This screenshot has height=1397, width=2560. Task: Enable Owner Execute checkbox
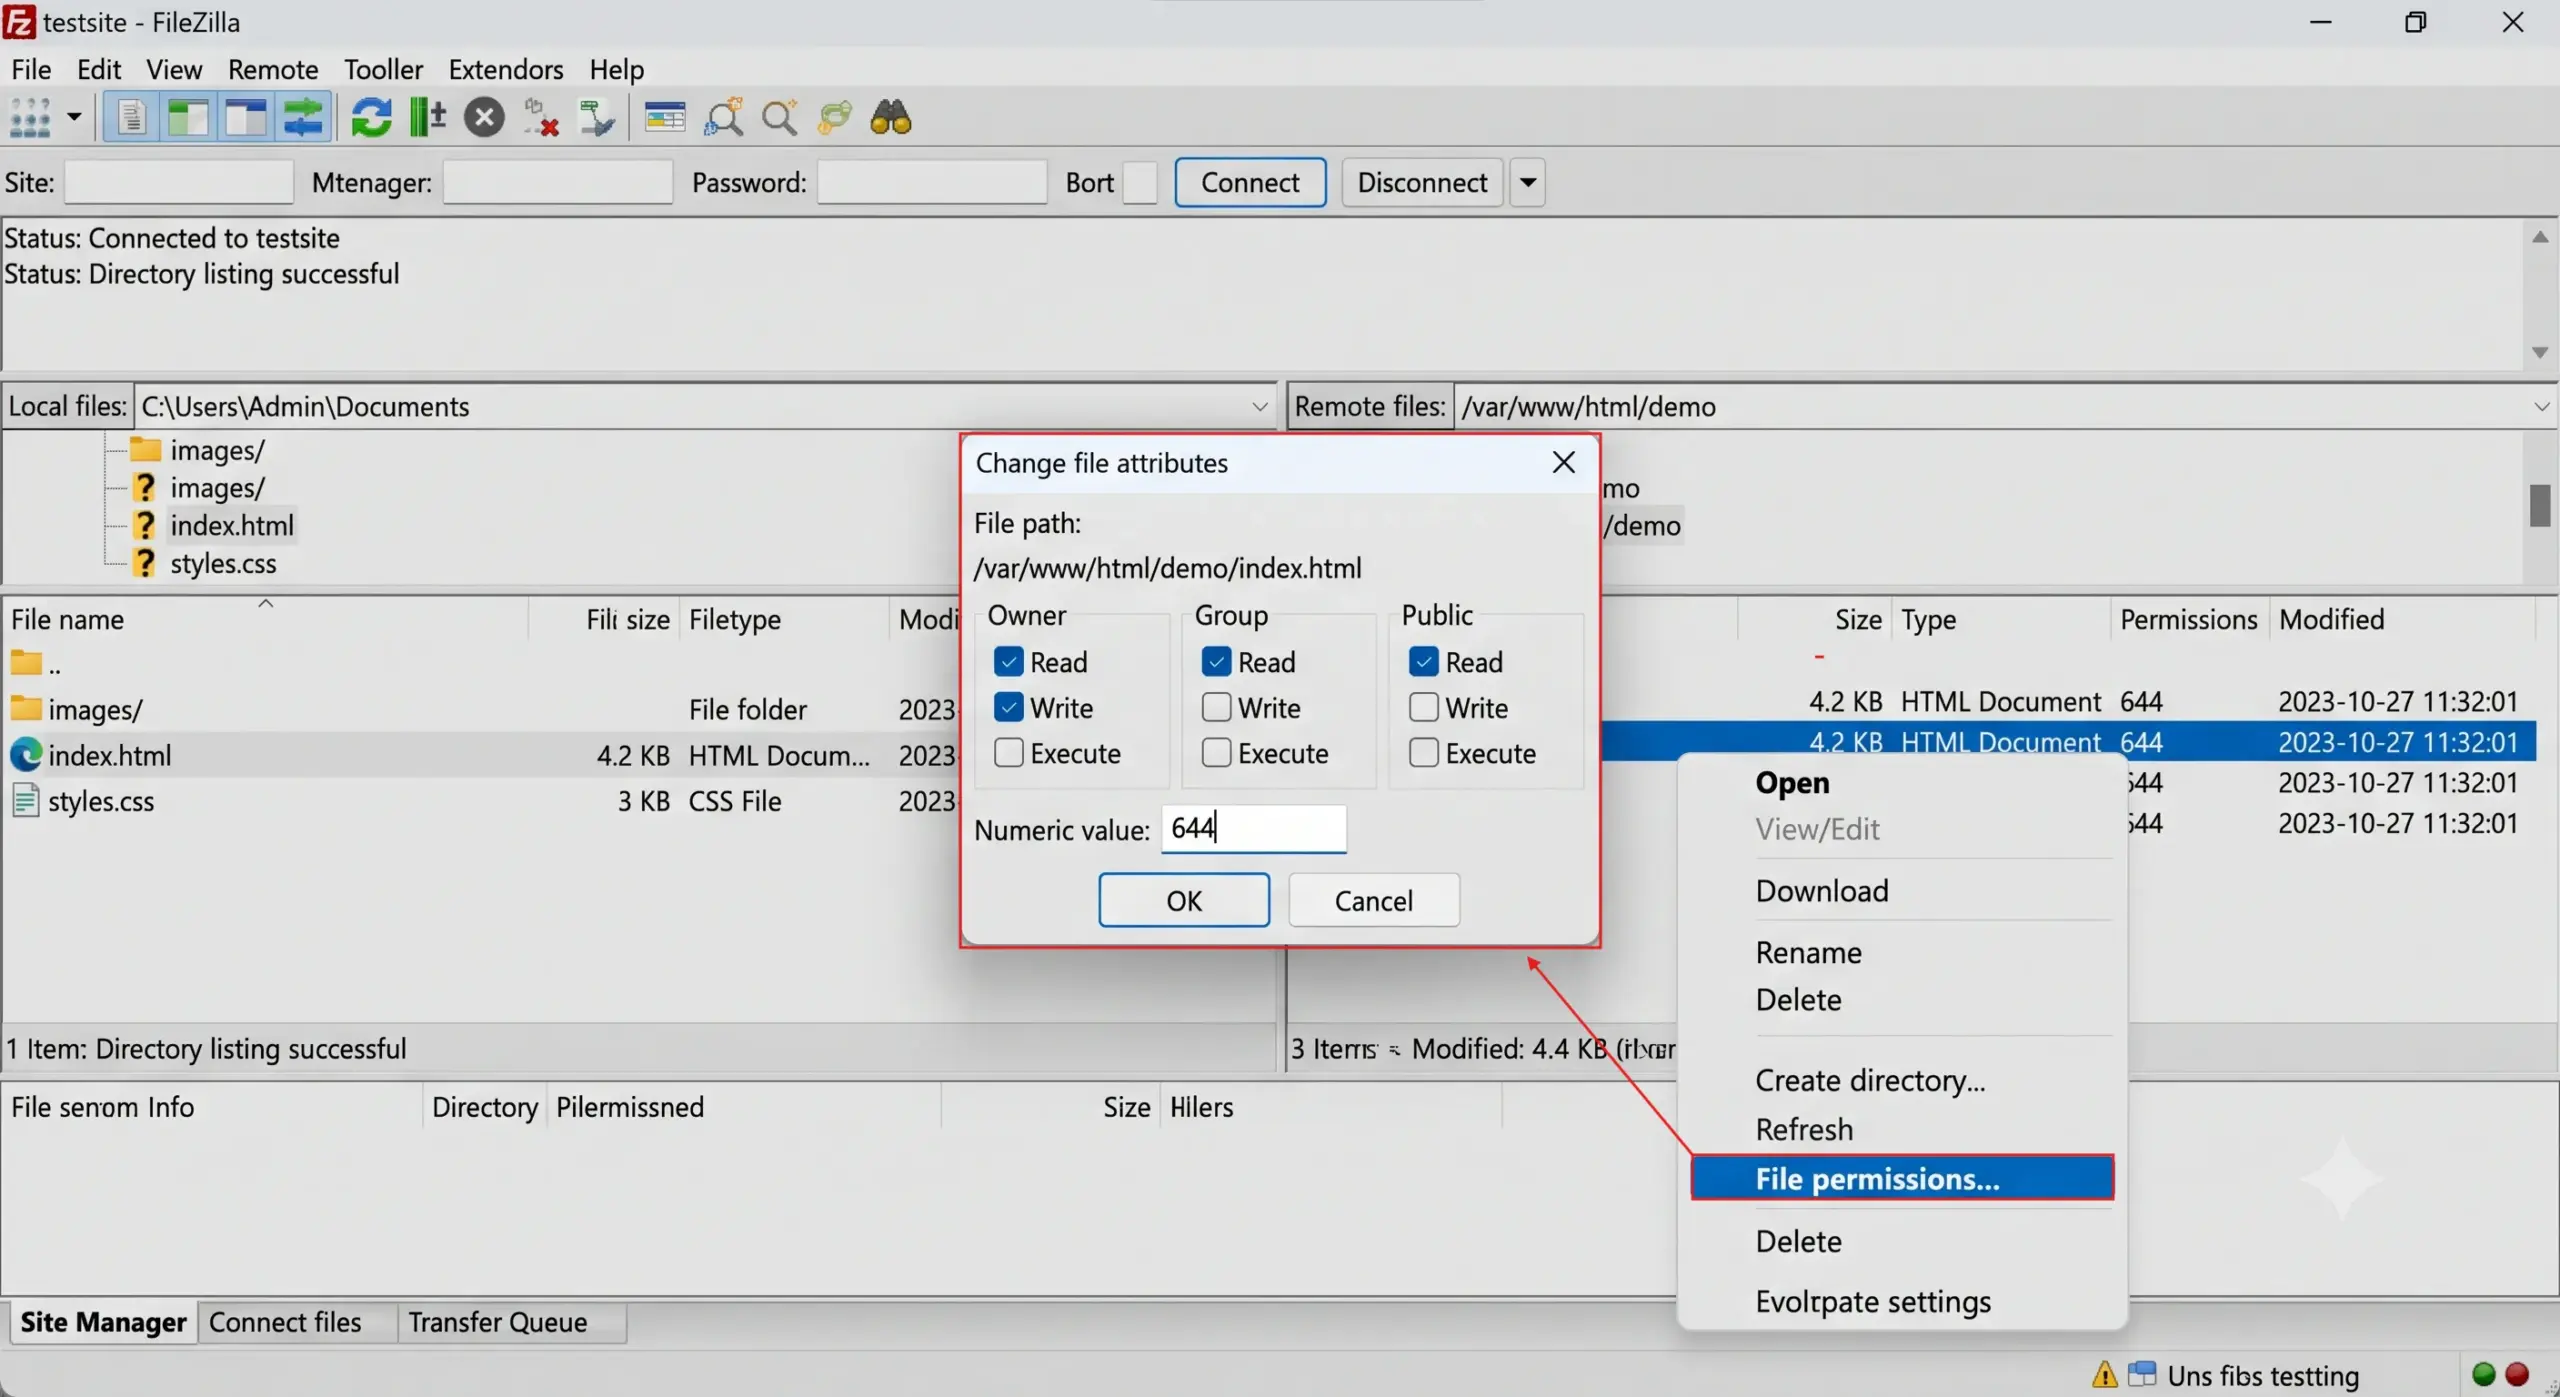1008,752
